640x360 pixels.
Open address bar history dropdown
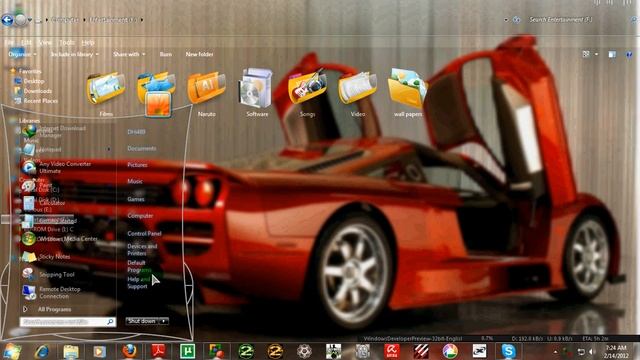(506, 20)
